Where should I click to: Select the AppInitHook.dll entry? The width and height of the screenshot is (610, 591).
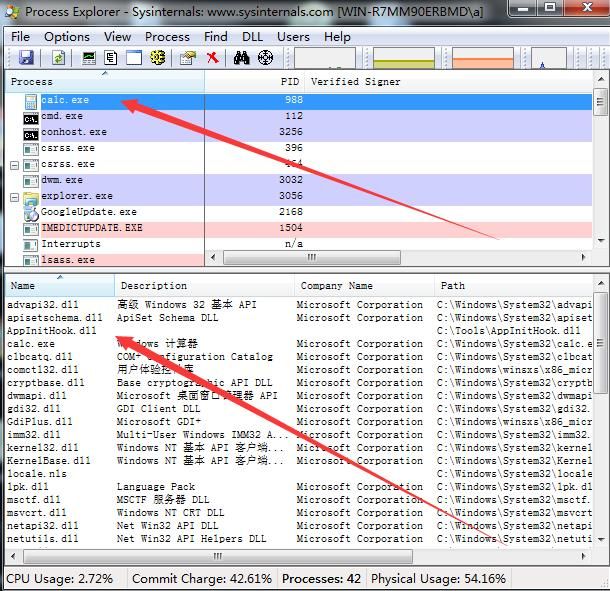tap(299, 331)
